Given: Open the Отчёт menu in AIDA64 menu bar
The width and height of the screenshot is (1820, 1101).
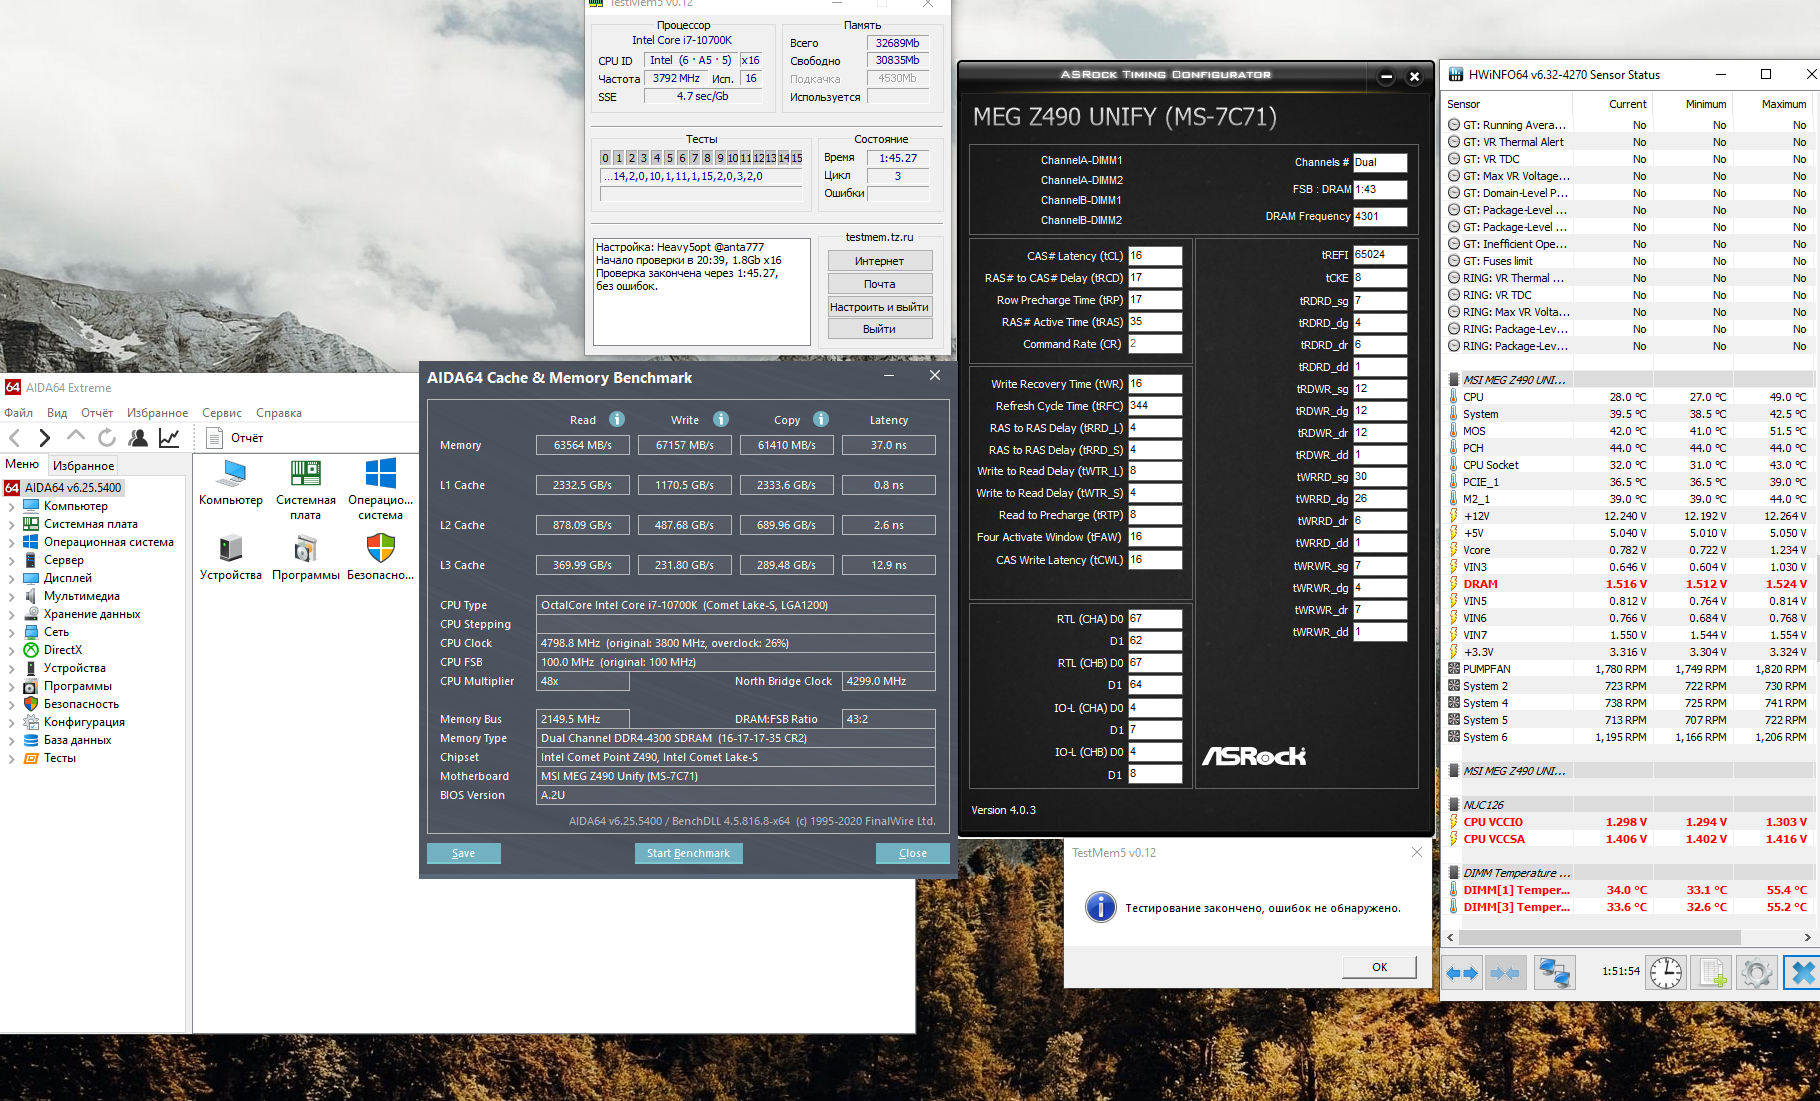Looking at the screenshot, I should (97, 413).
